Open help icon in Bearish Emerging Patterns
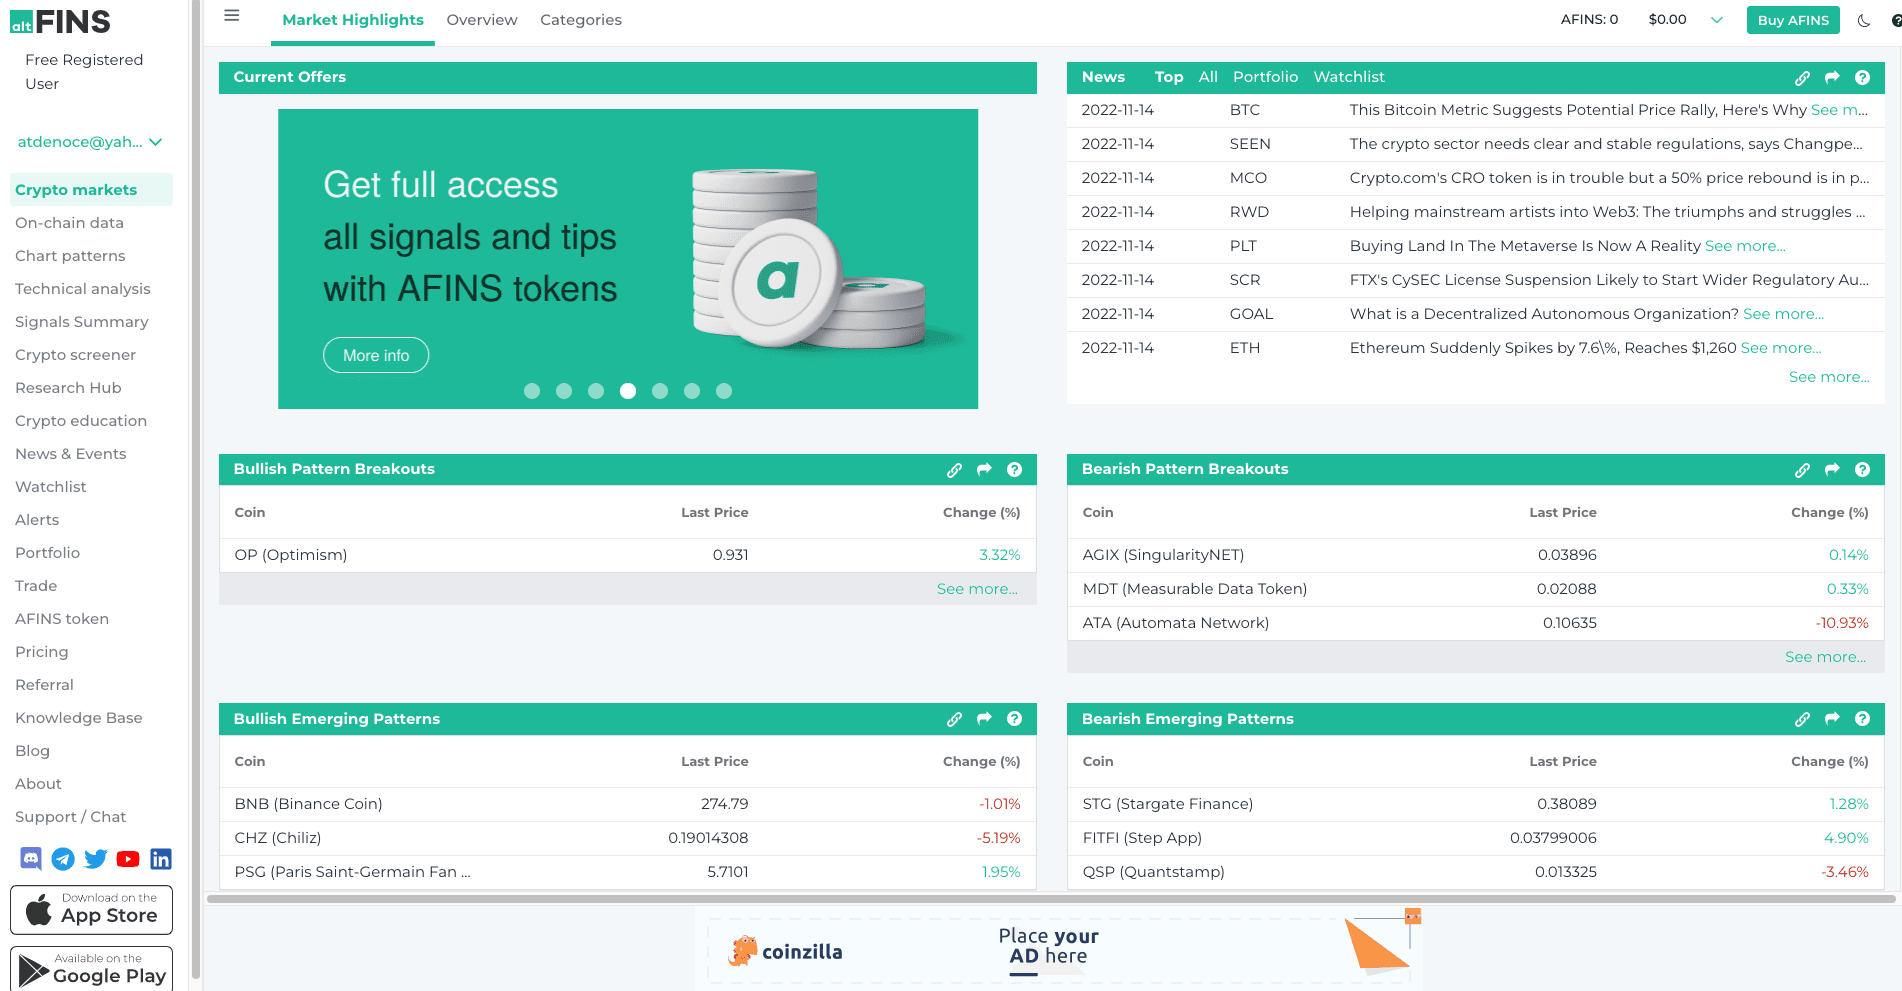 (1862, 719)
